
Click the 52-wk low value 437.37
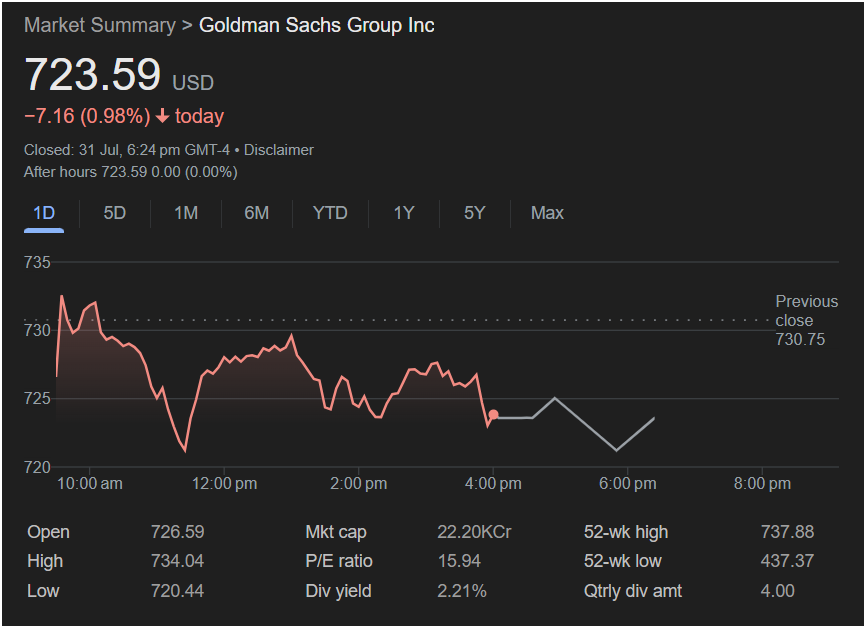pyautogui.click(x=788, y=561)
